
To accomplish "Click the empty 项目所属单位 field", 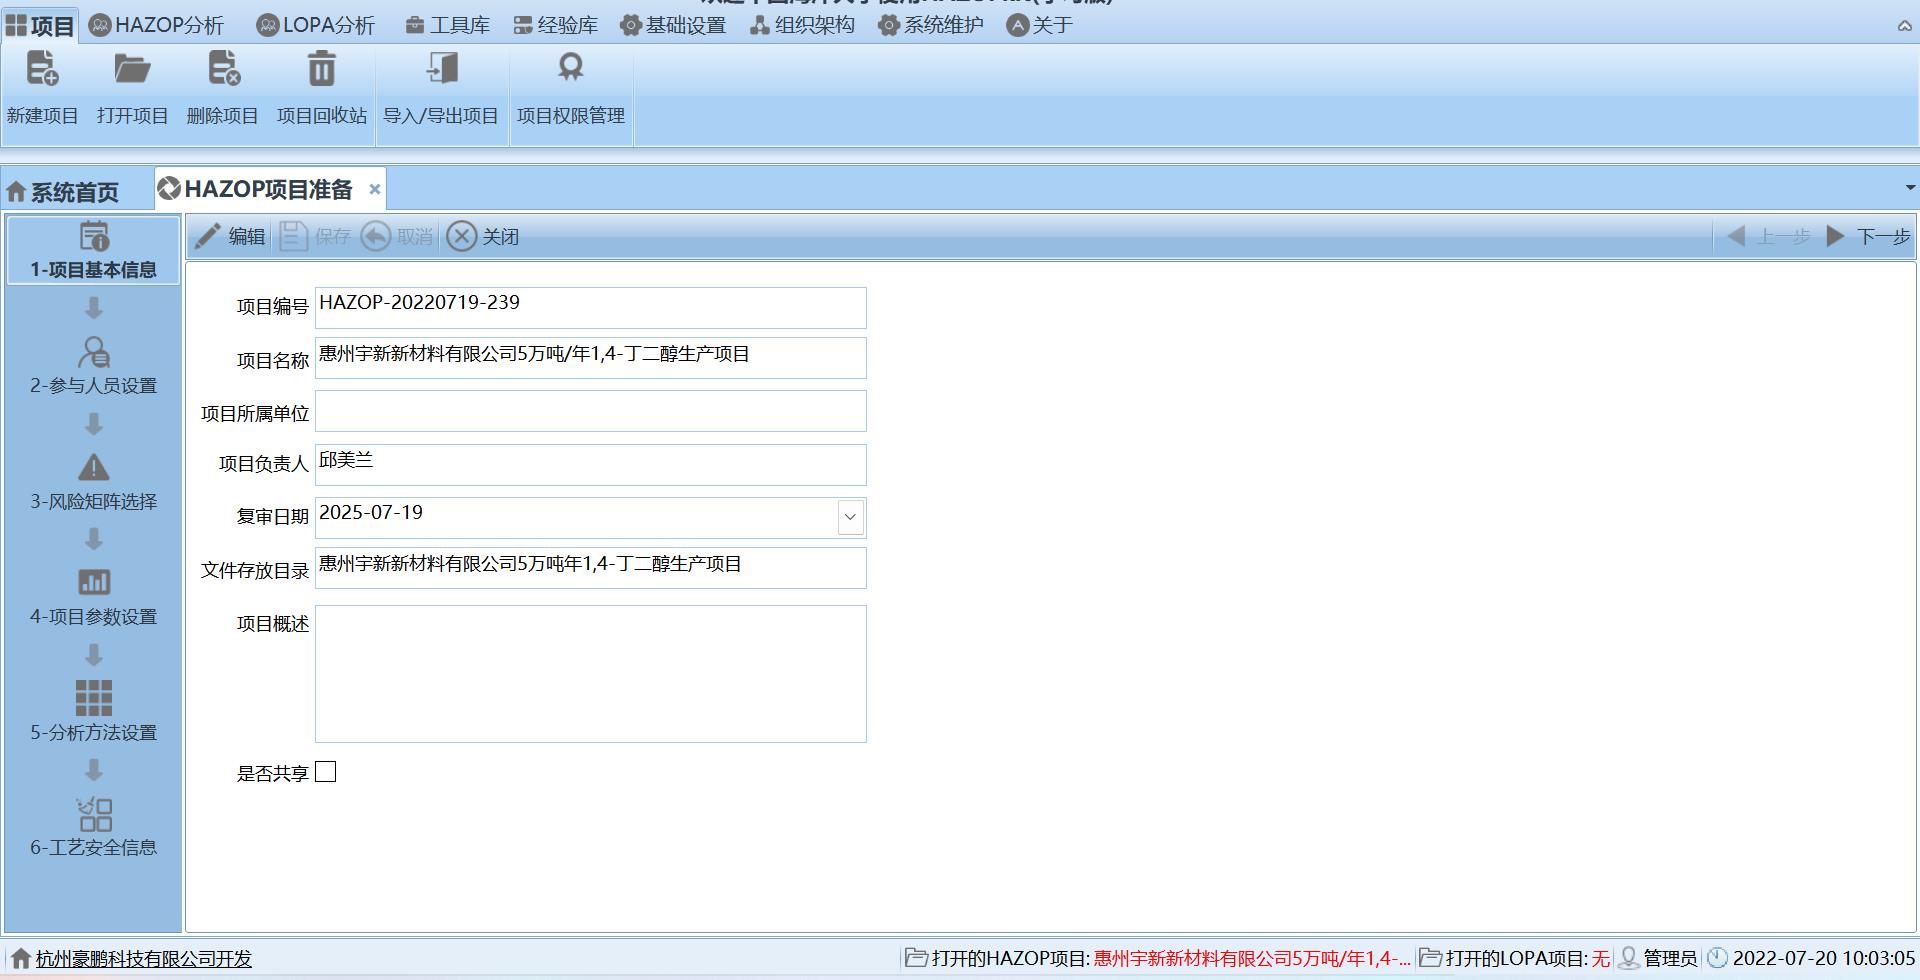I will click(x=590, y=411).
